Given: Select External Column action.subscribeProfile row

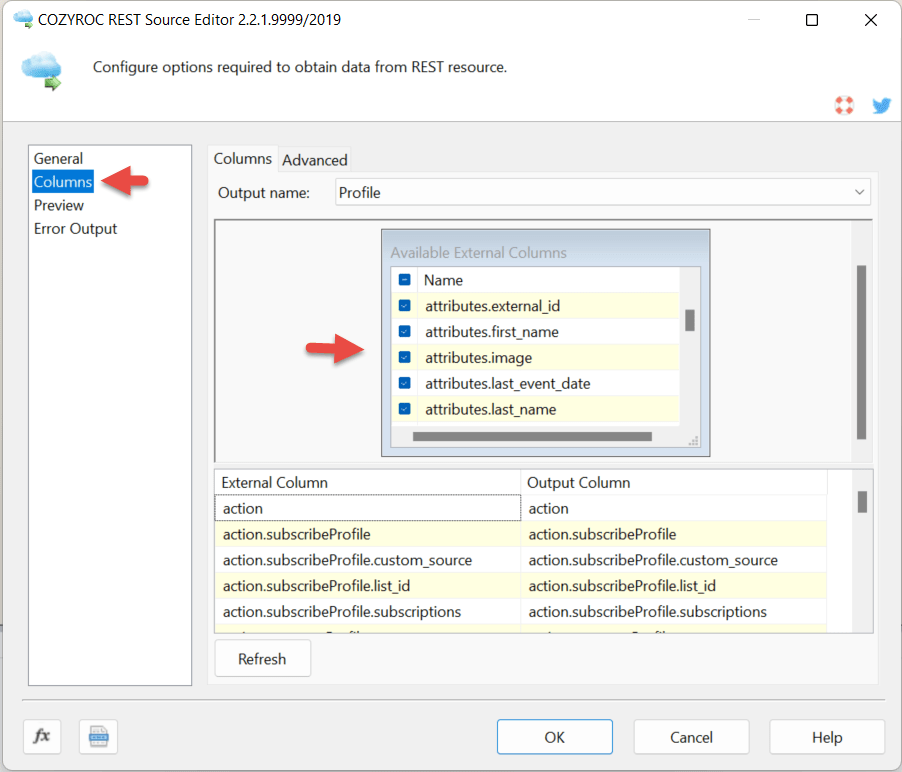Looking at the screenshot, I should 368,534.
